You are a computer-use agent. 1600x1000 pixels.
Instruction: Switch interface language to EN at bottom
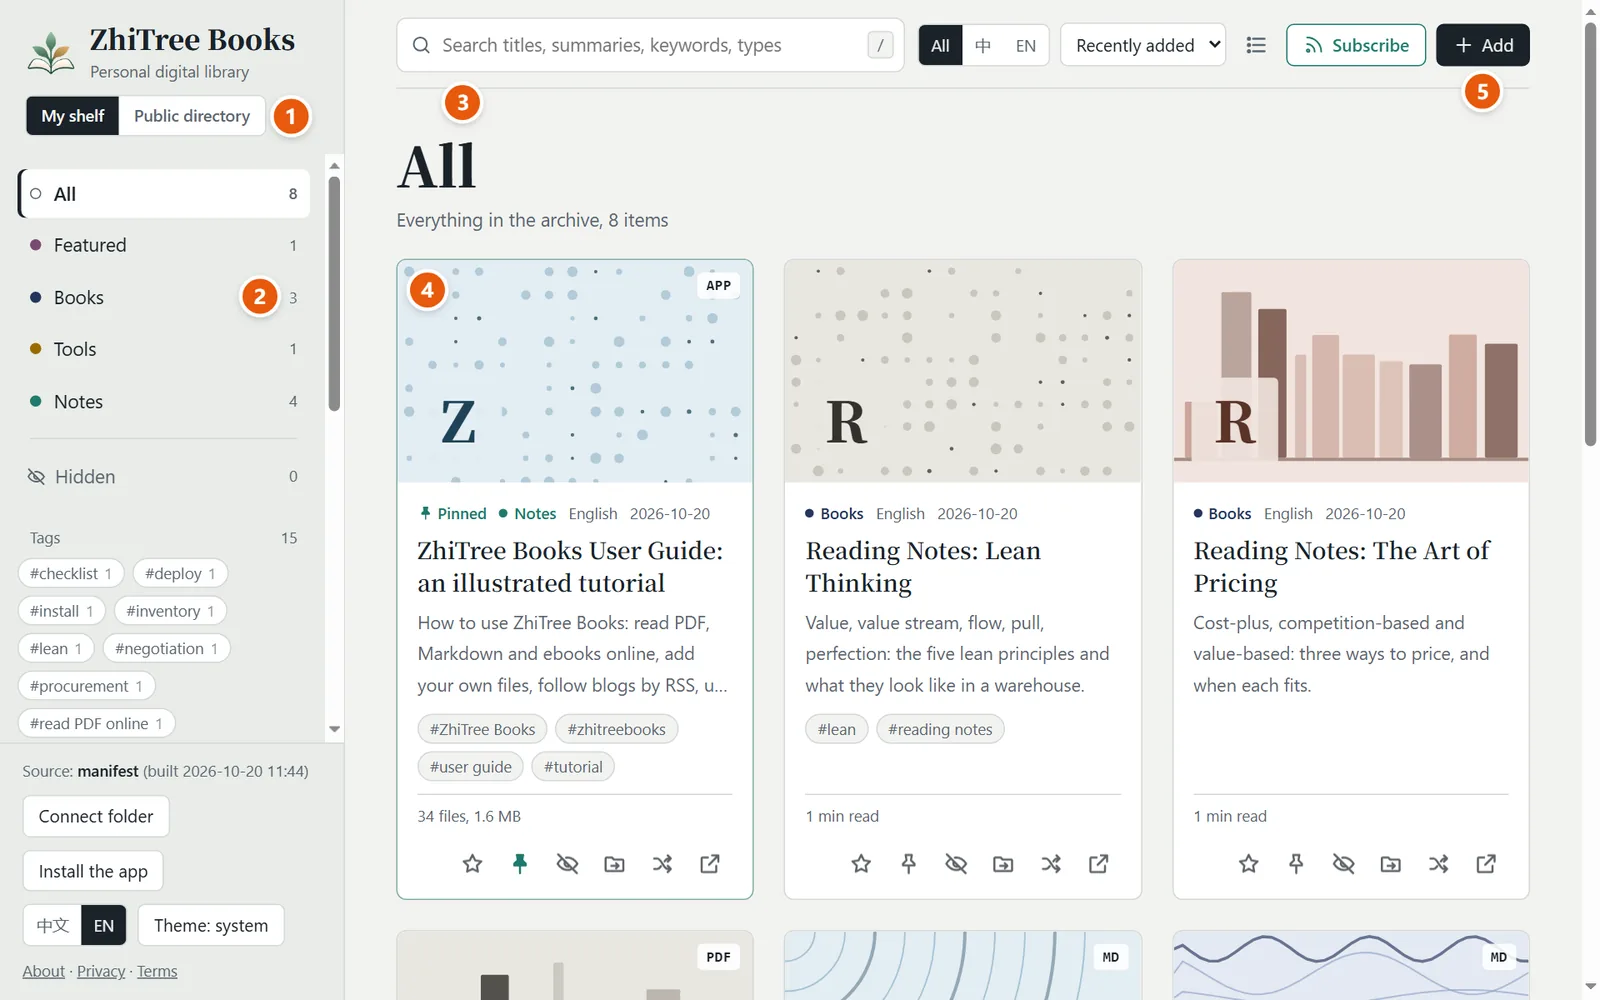pos(104,926)
